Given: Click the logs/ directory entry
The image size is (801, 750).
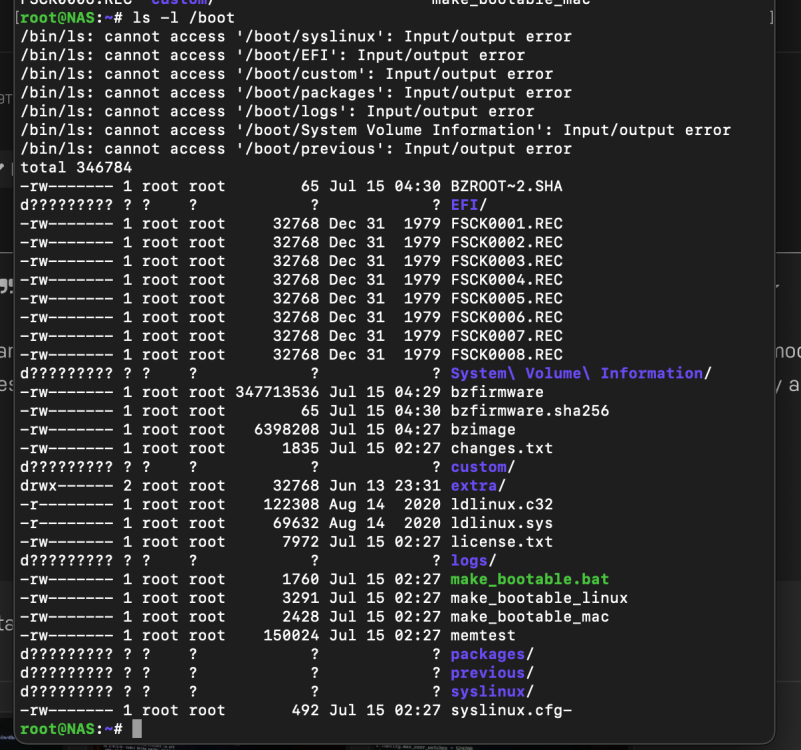Looking at the screenshot, I should 474,561.
